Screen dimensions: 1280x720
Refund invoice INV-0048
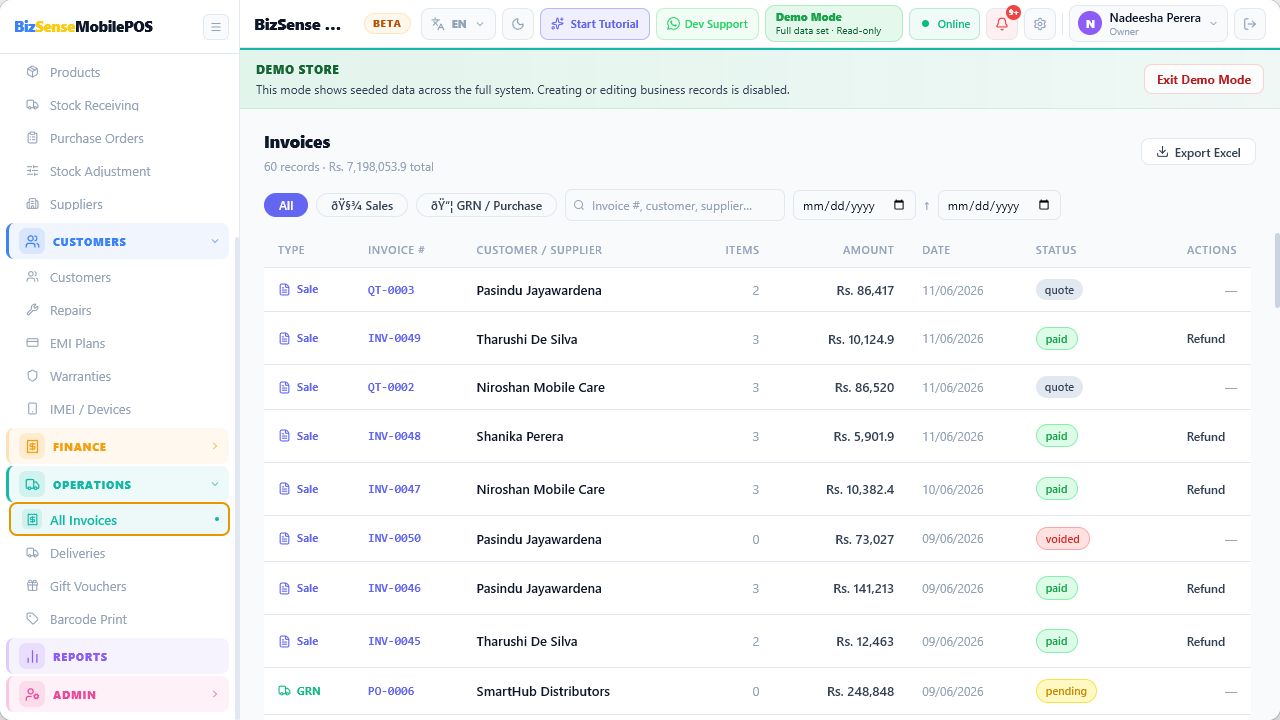[x=1206, y=437]
